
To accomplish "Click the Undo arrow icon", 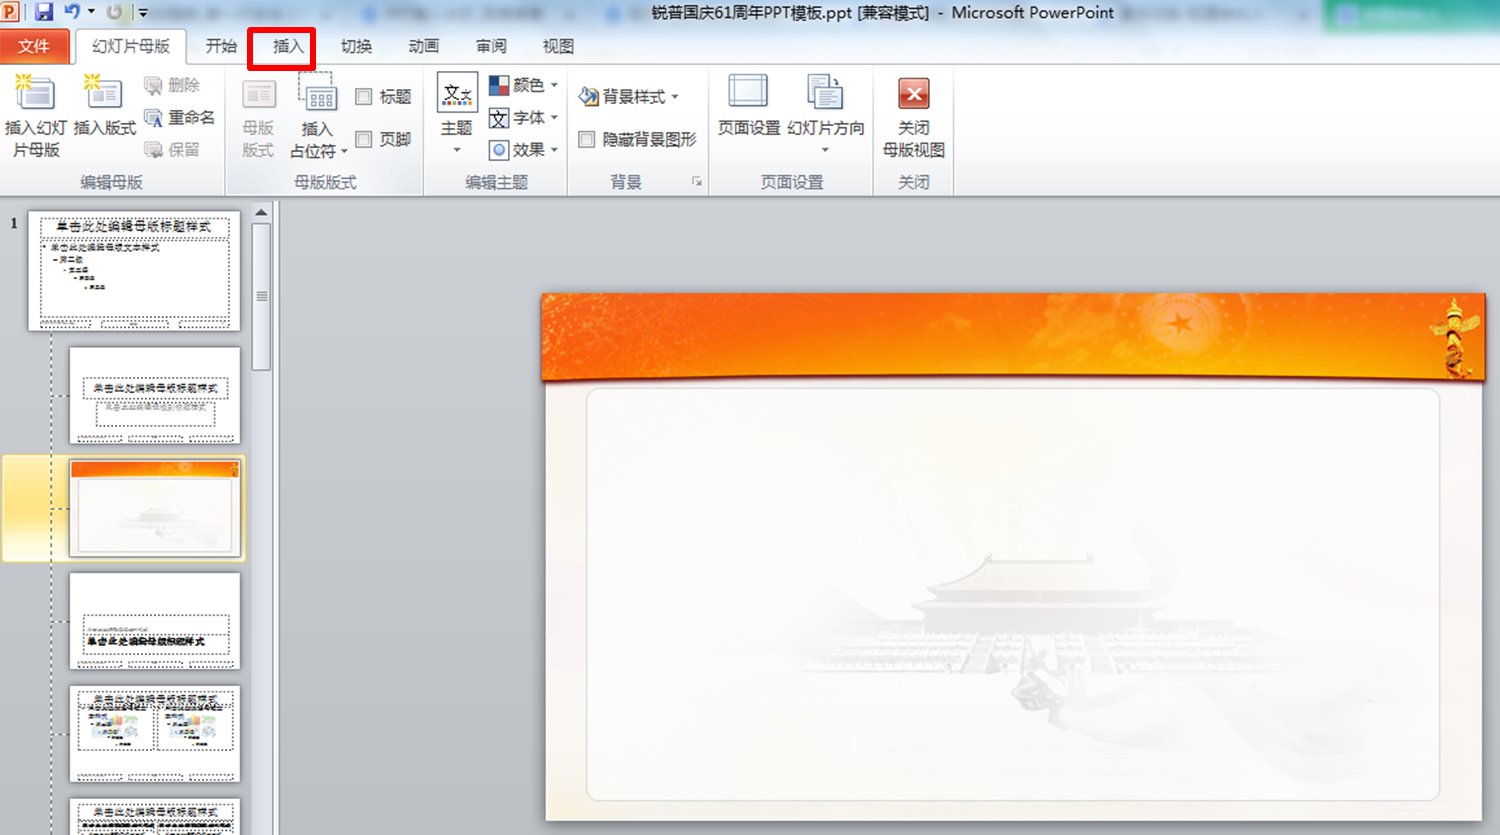I will 71,12.
